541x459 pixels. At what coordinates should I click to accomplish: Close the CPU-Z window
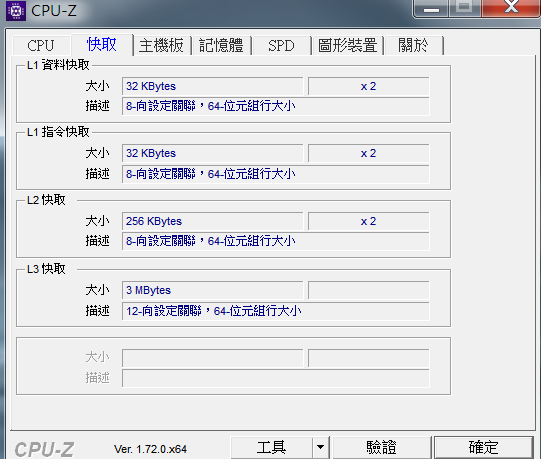(511, 8)
